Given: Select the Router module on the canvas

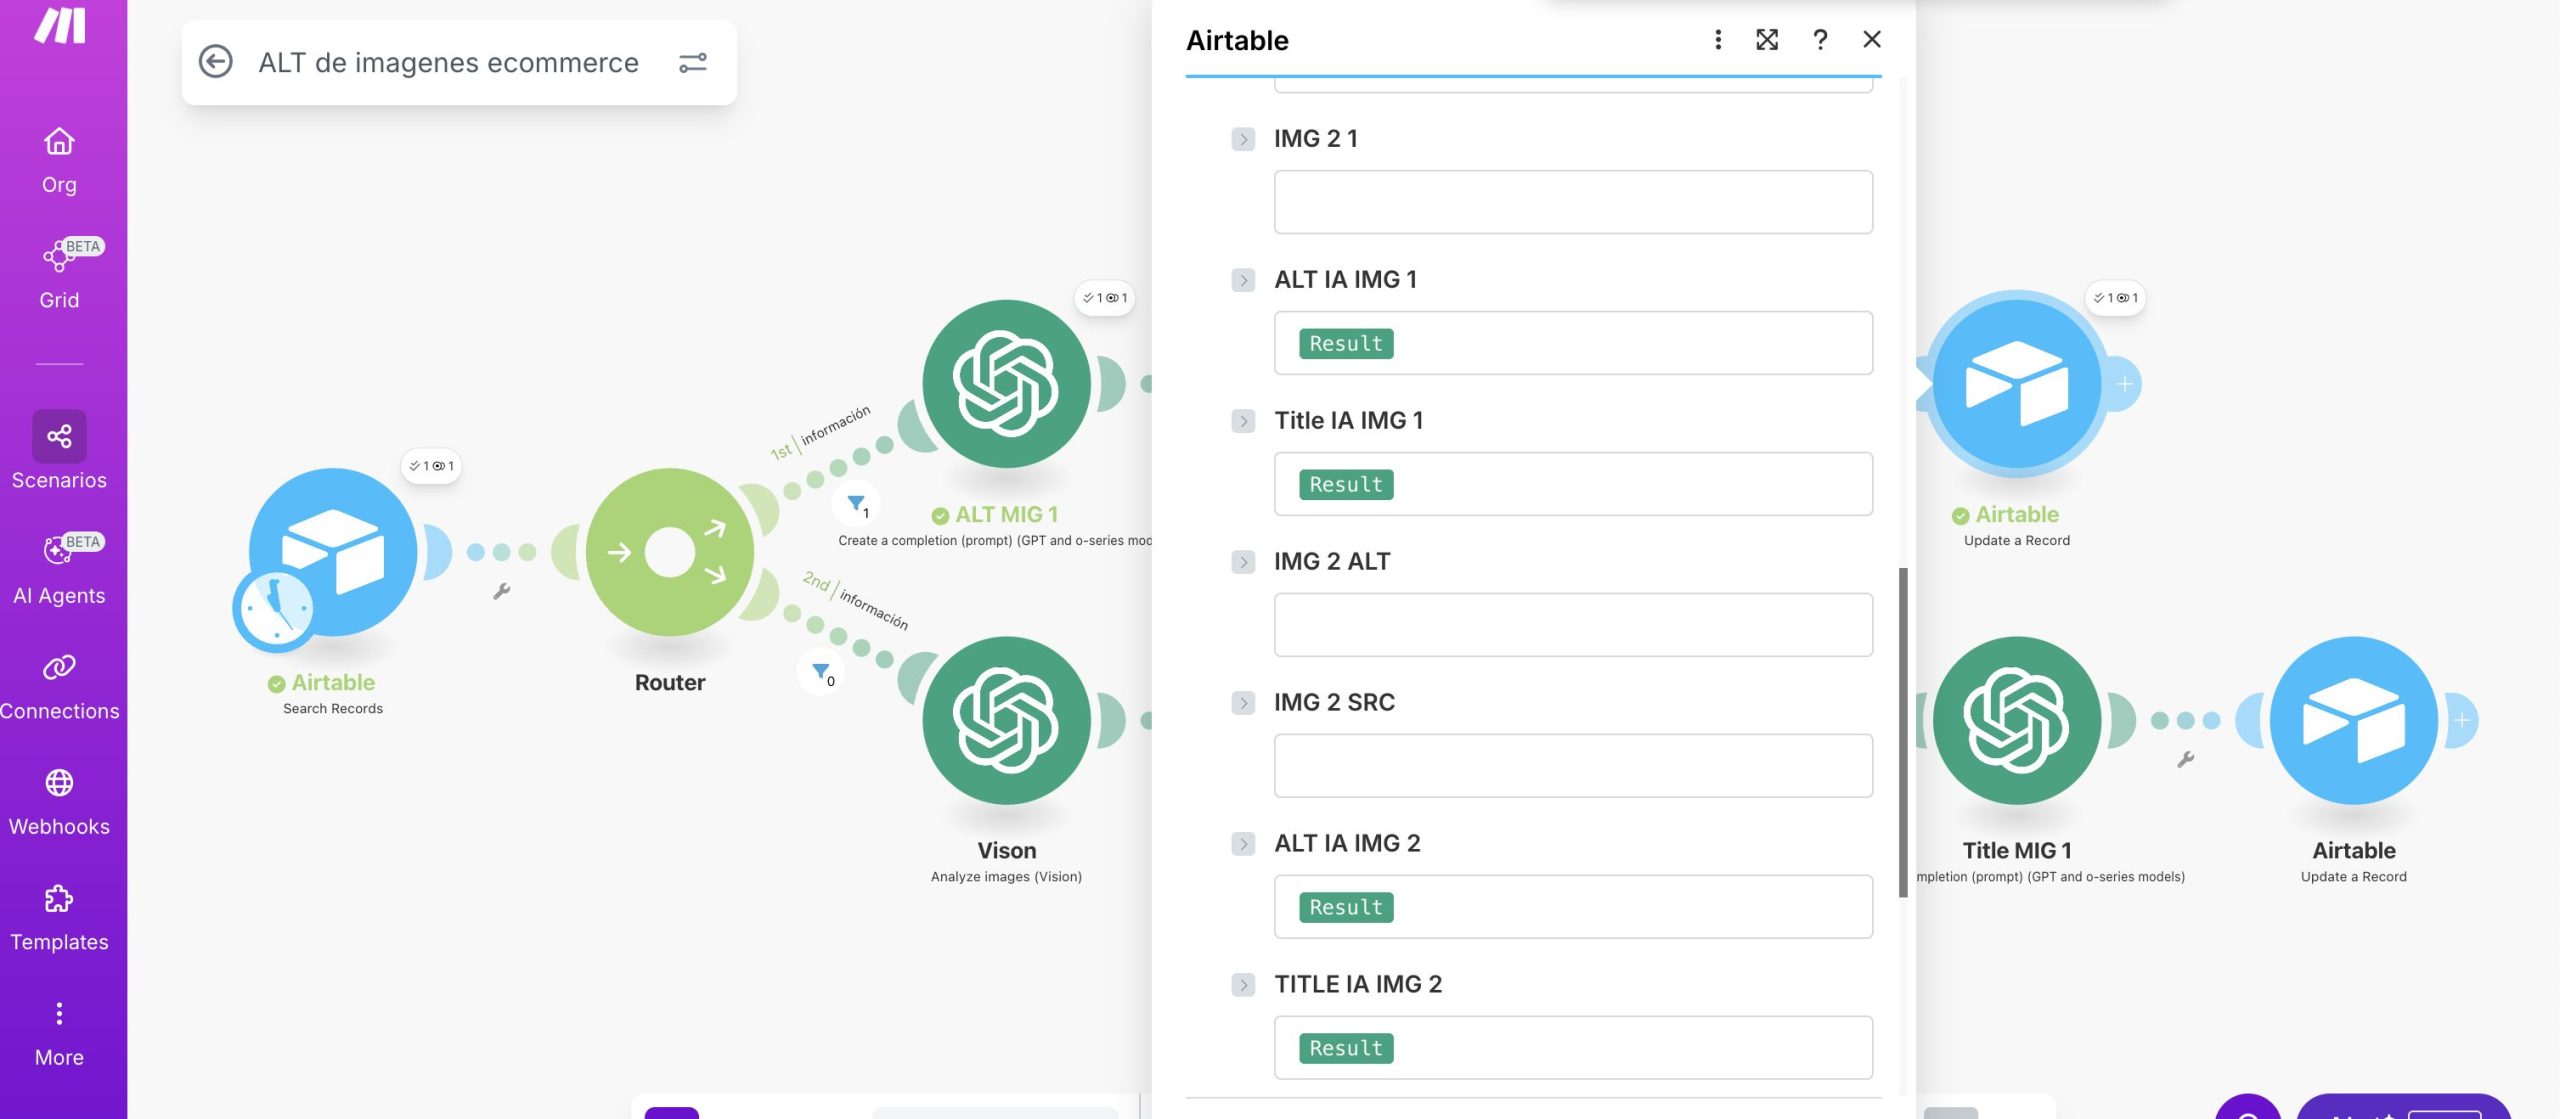Looking at the screenshot, I should pos(668,551).
